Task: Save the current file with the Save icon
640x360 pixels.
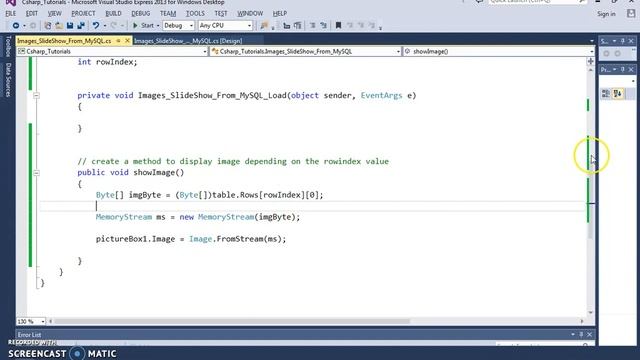Action: pos(70,26)
